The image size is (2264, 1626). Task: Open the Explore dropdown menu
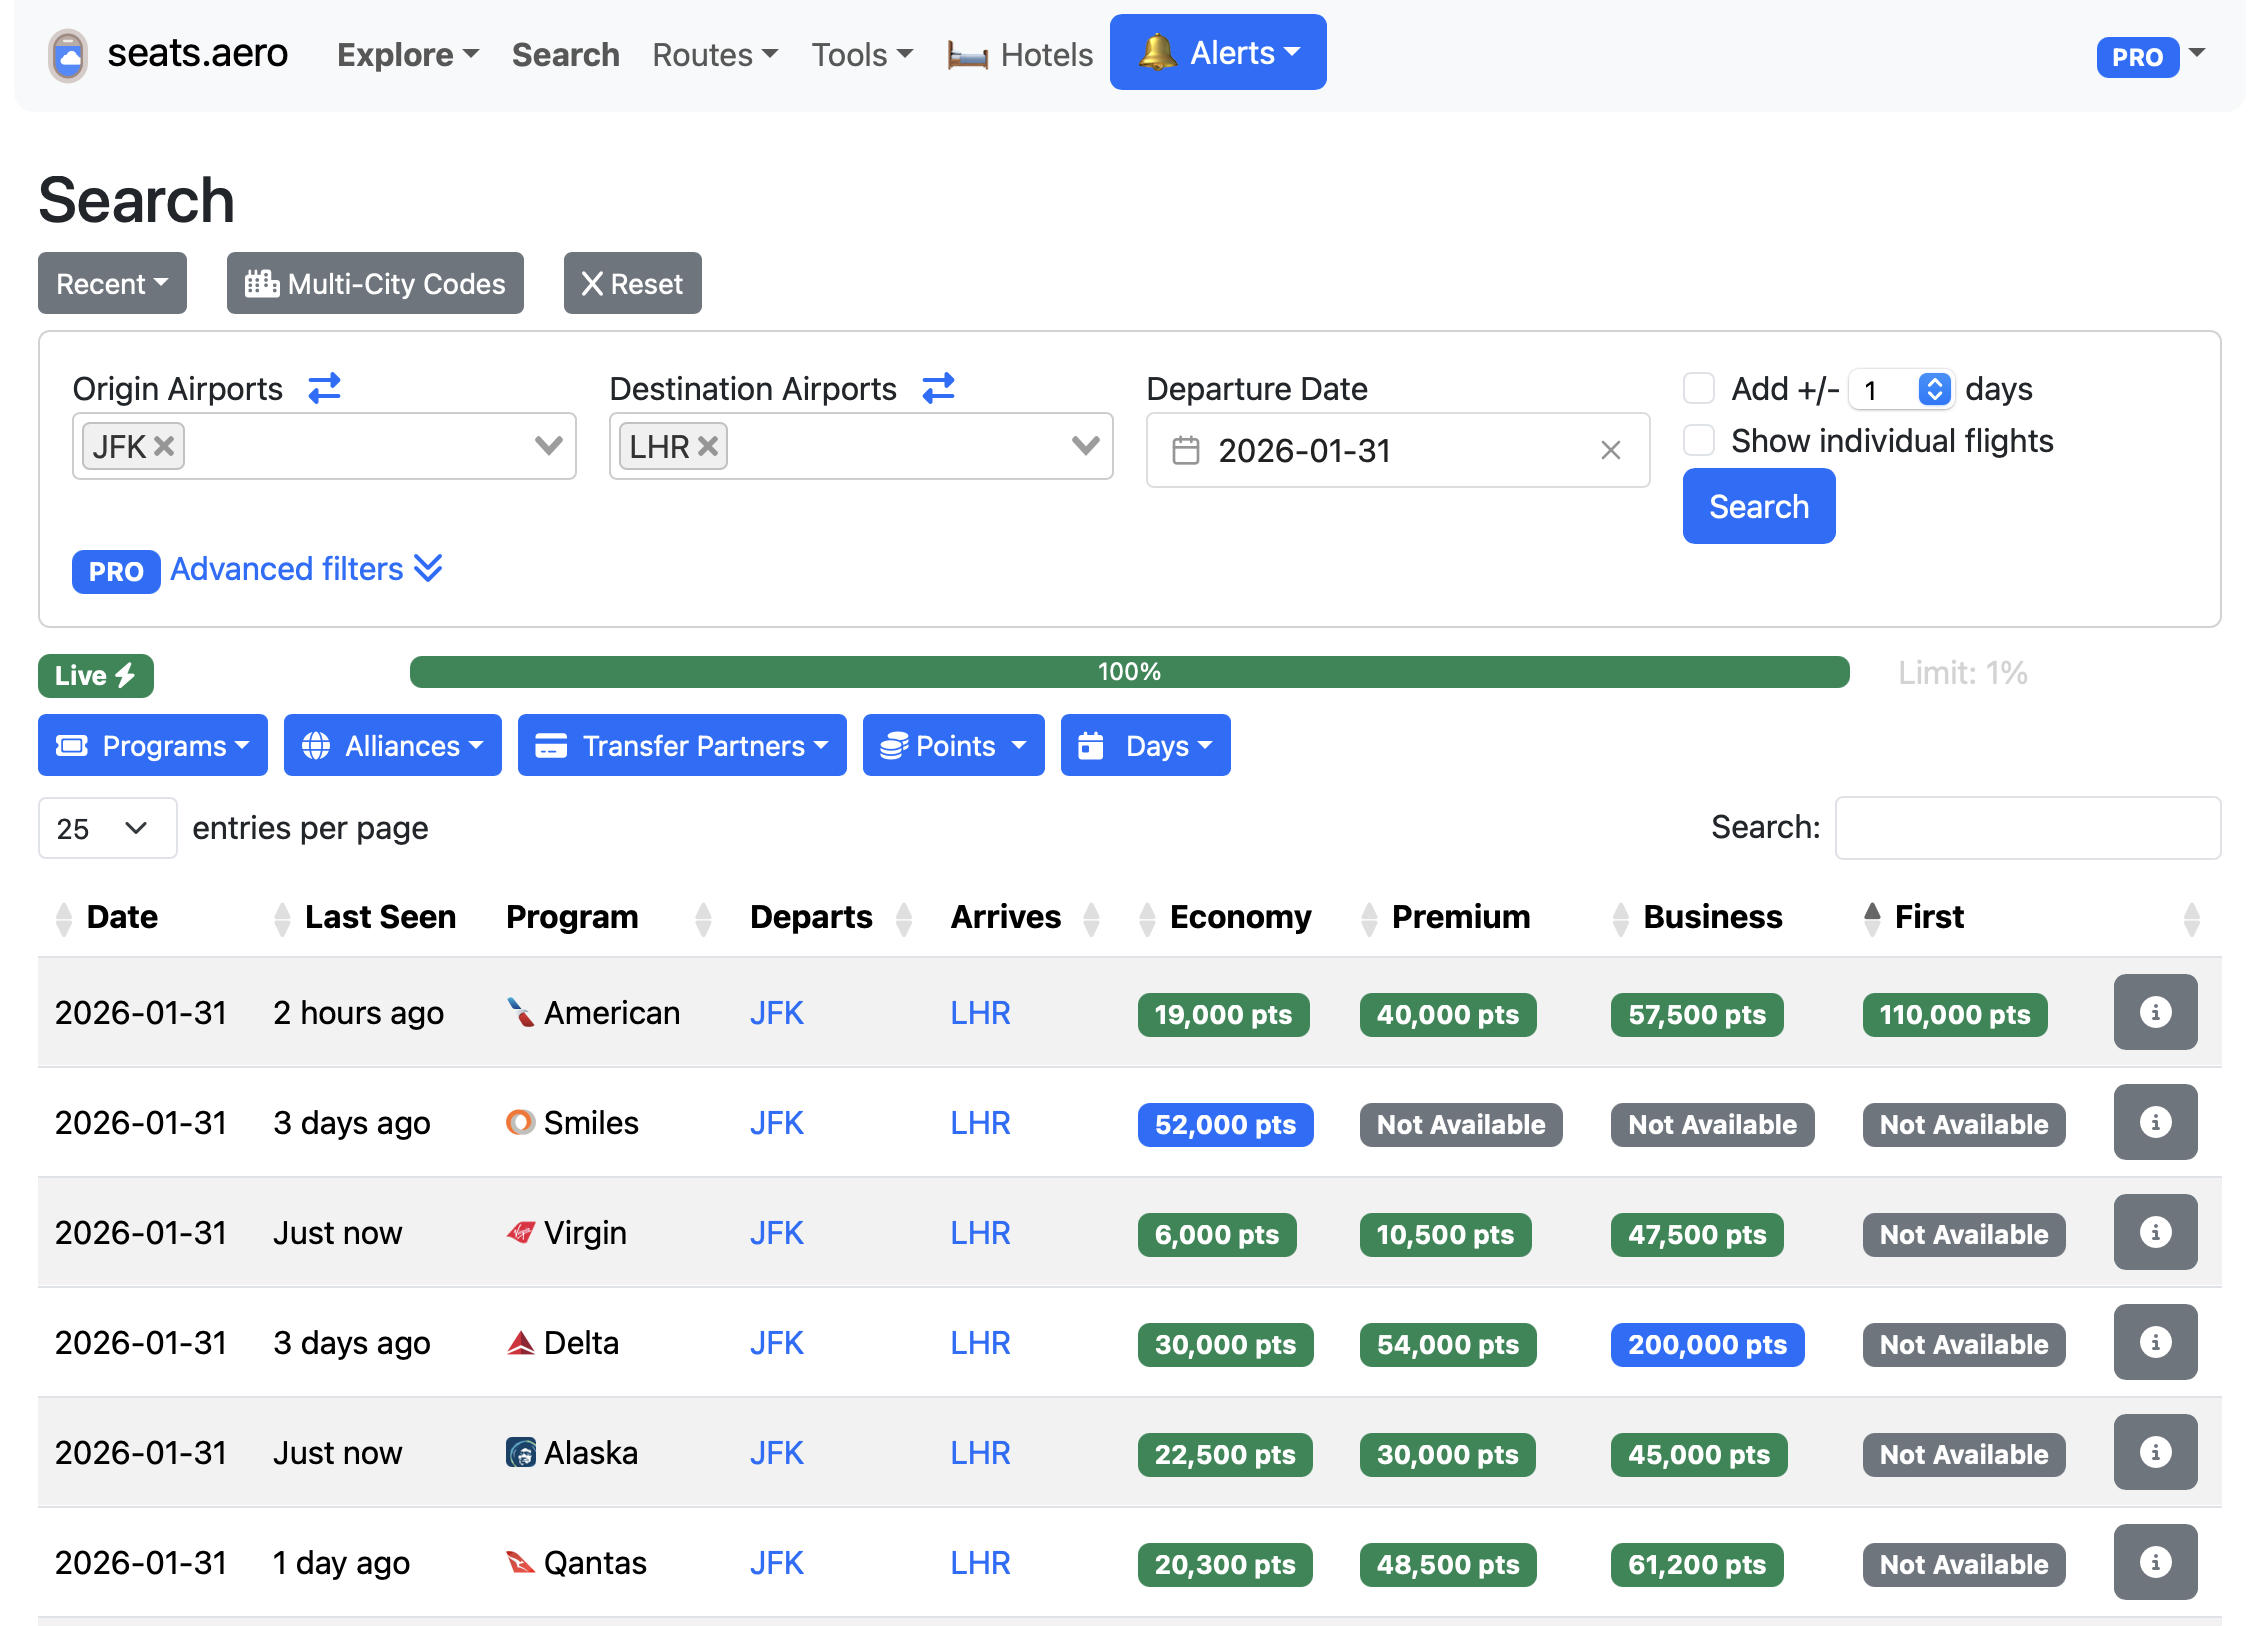(x=408, y=54)
